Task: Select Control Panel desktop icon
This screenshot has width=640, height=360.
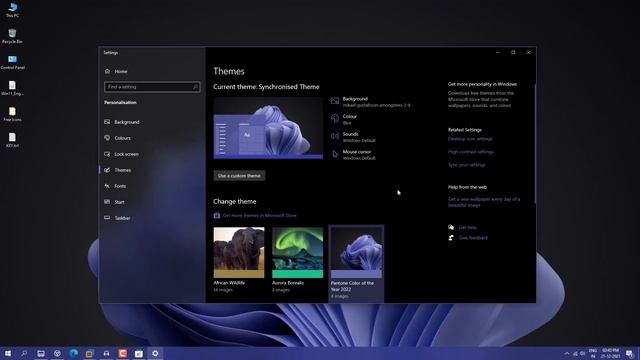Action: coord(12,62)
